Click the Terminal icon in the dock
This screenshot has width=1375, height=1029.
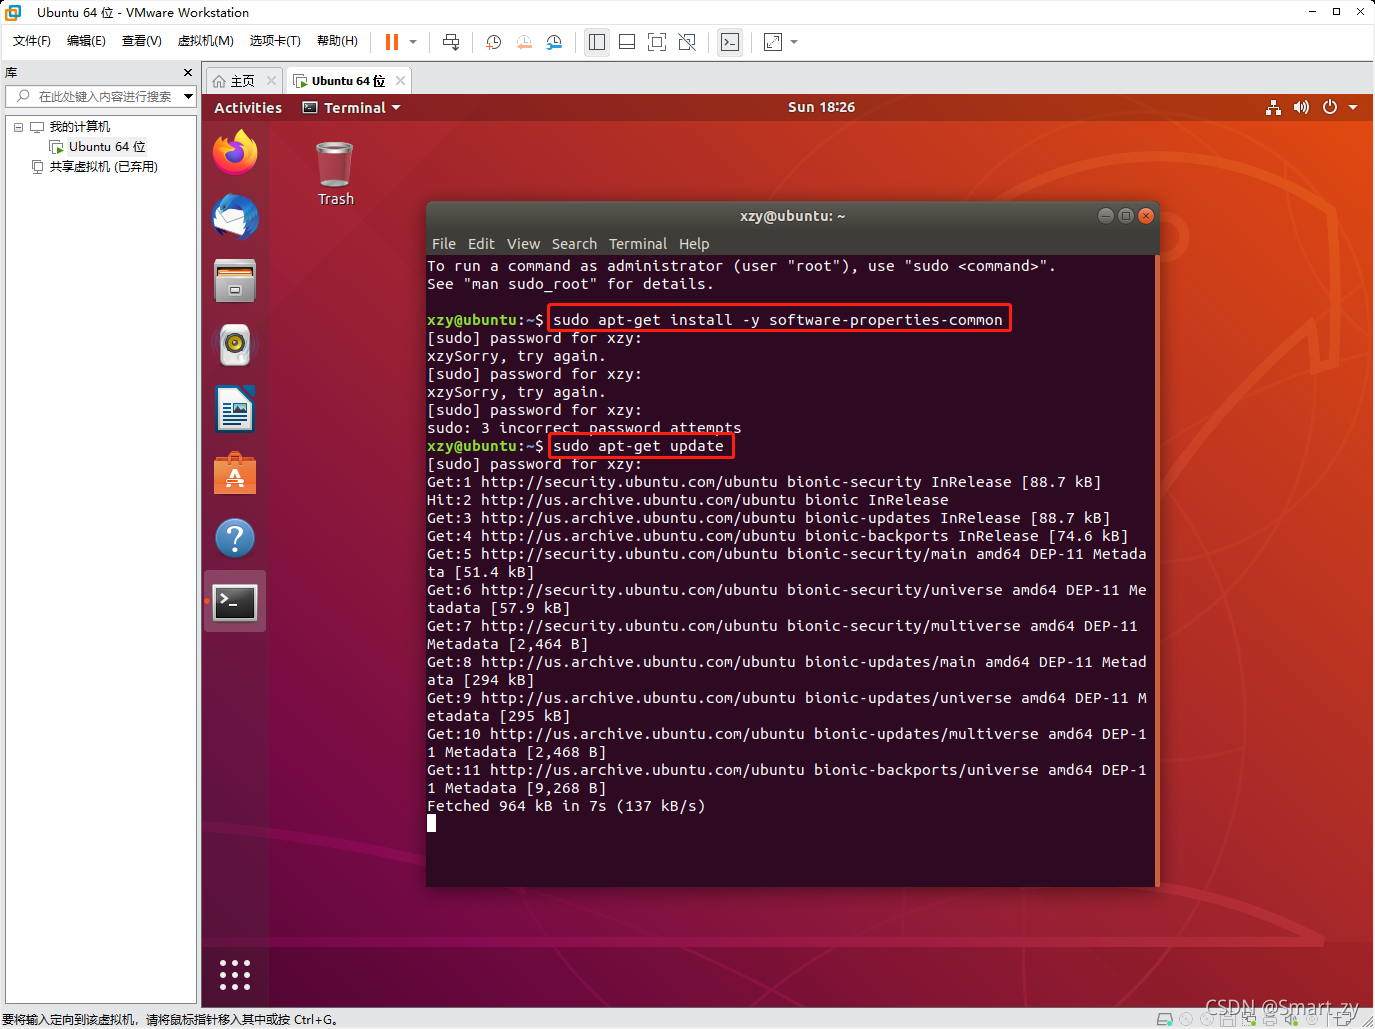[235, 602]
